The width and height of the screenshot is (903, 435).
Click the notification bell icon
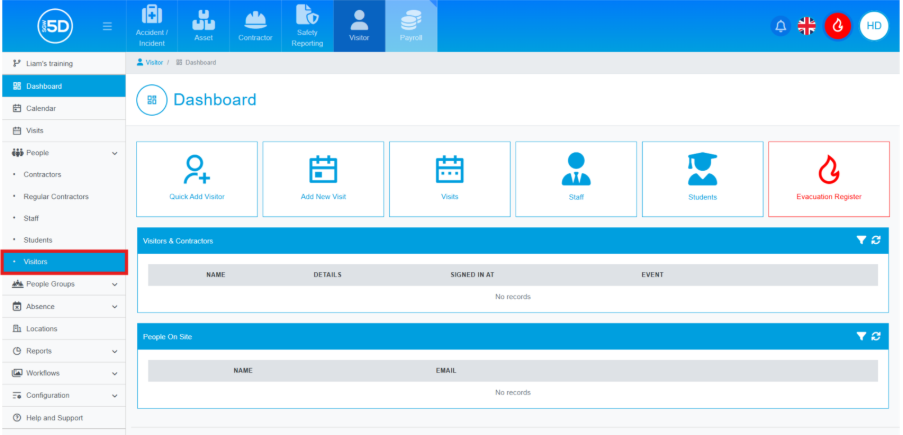pos(780,26)
